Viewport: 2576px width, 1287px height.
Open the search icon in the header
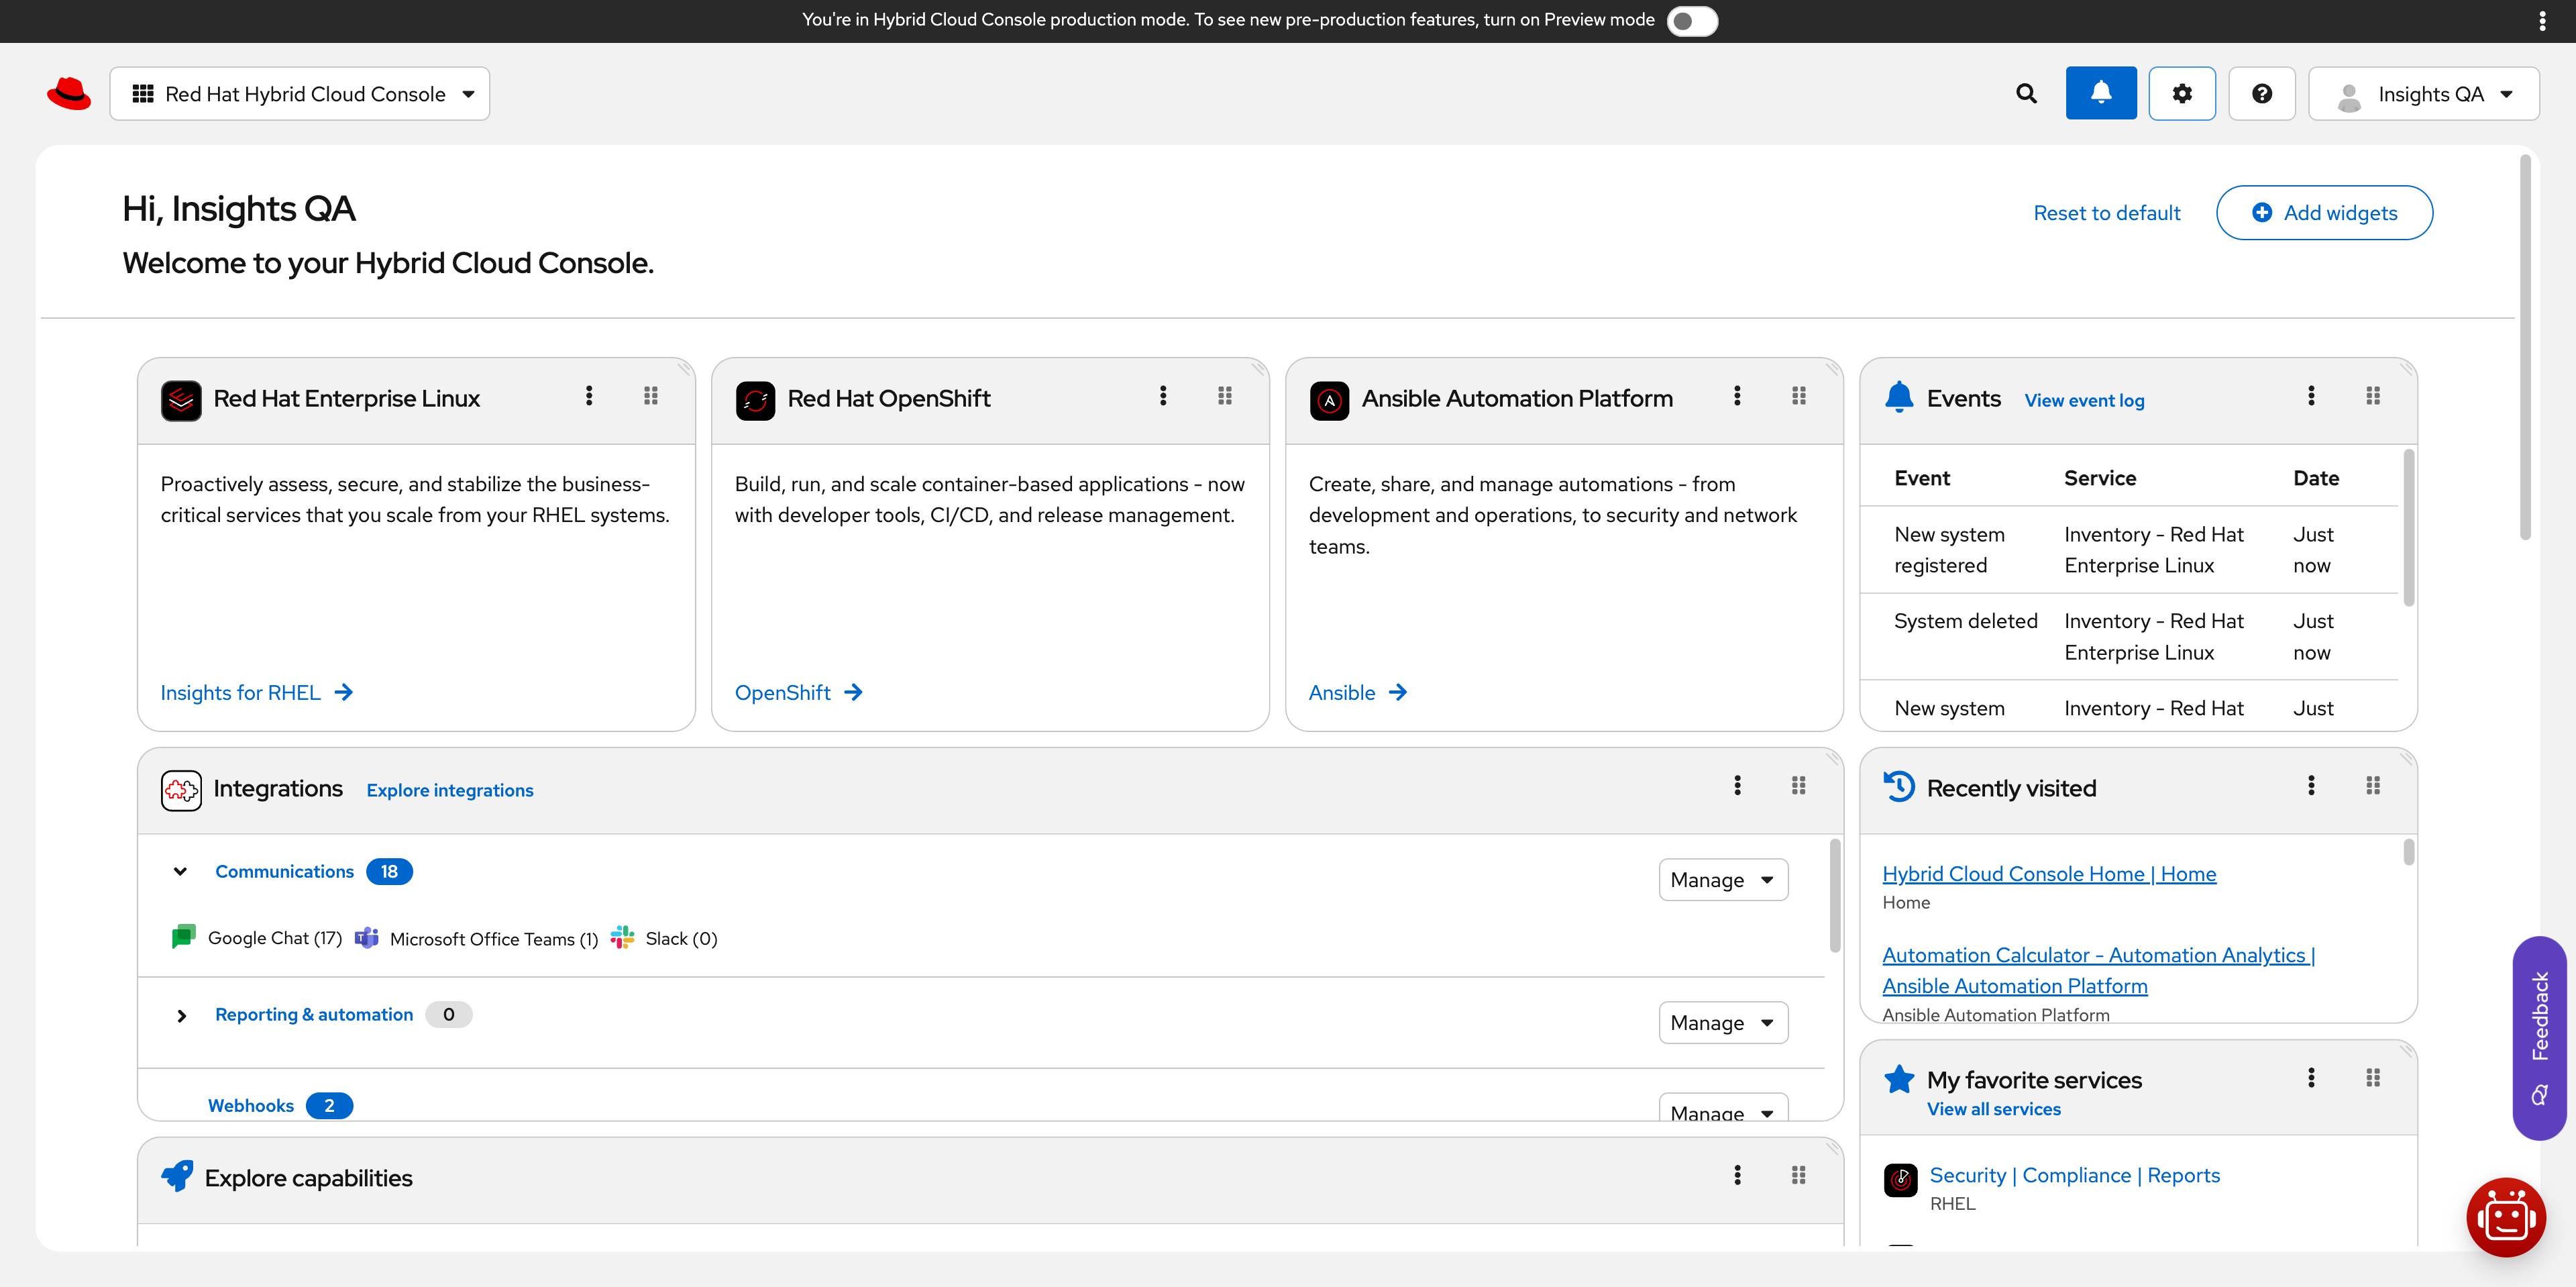click(x=2026, y=93)
